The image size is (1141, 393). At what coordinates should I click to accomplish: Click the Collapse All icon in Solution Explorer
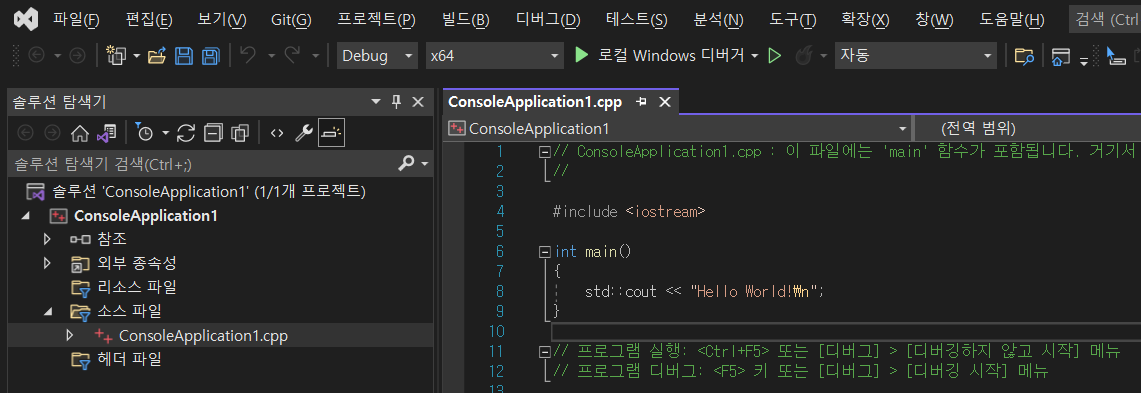coord(213,133)
